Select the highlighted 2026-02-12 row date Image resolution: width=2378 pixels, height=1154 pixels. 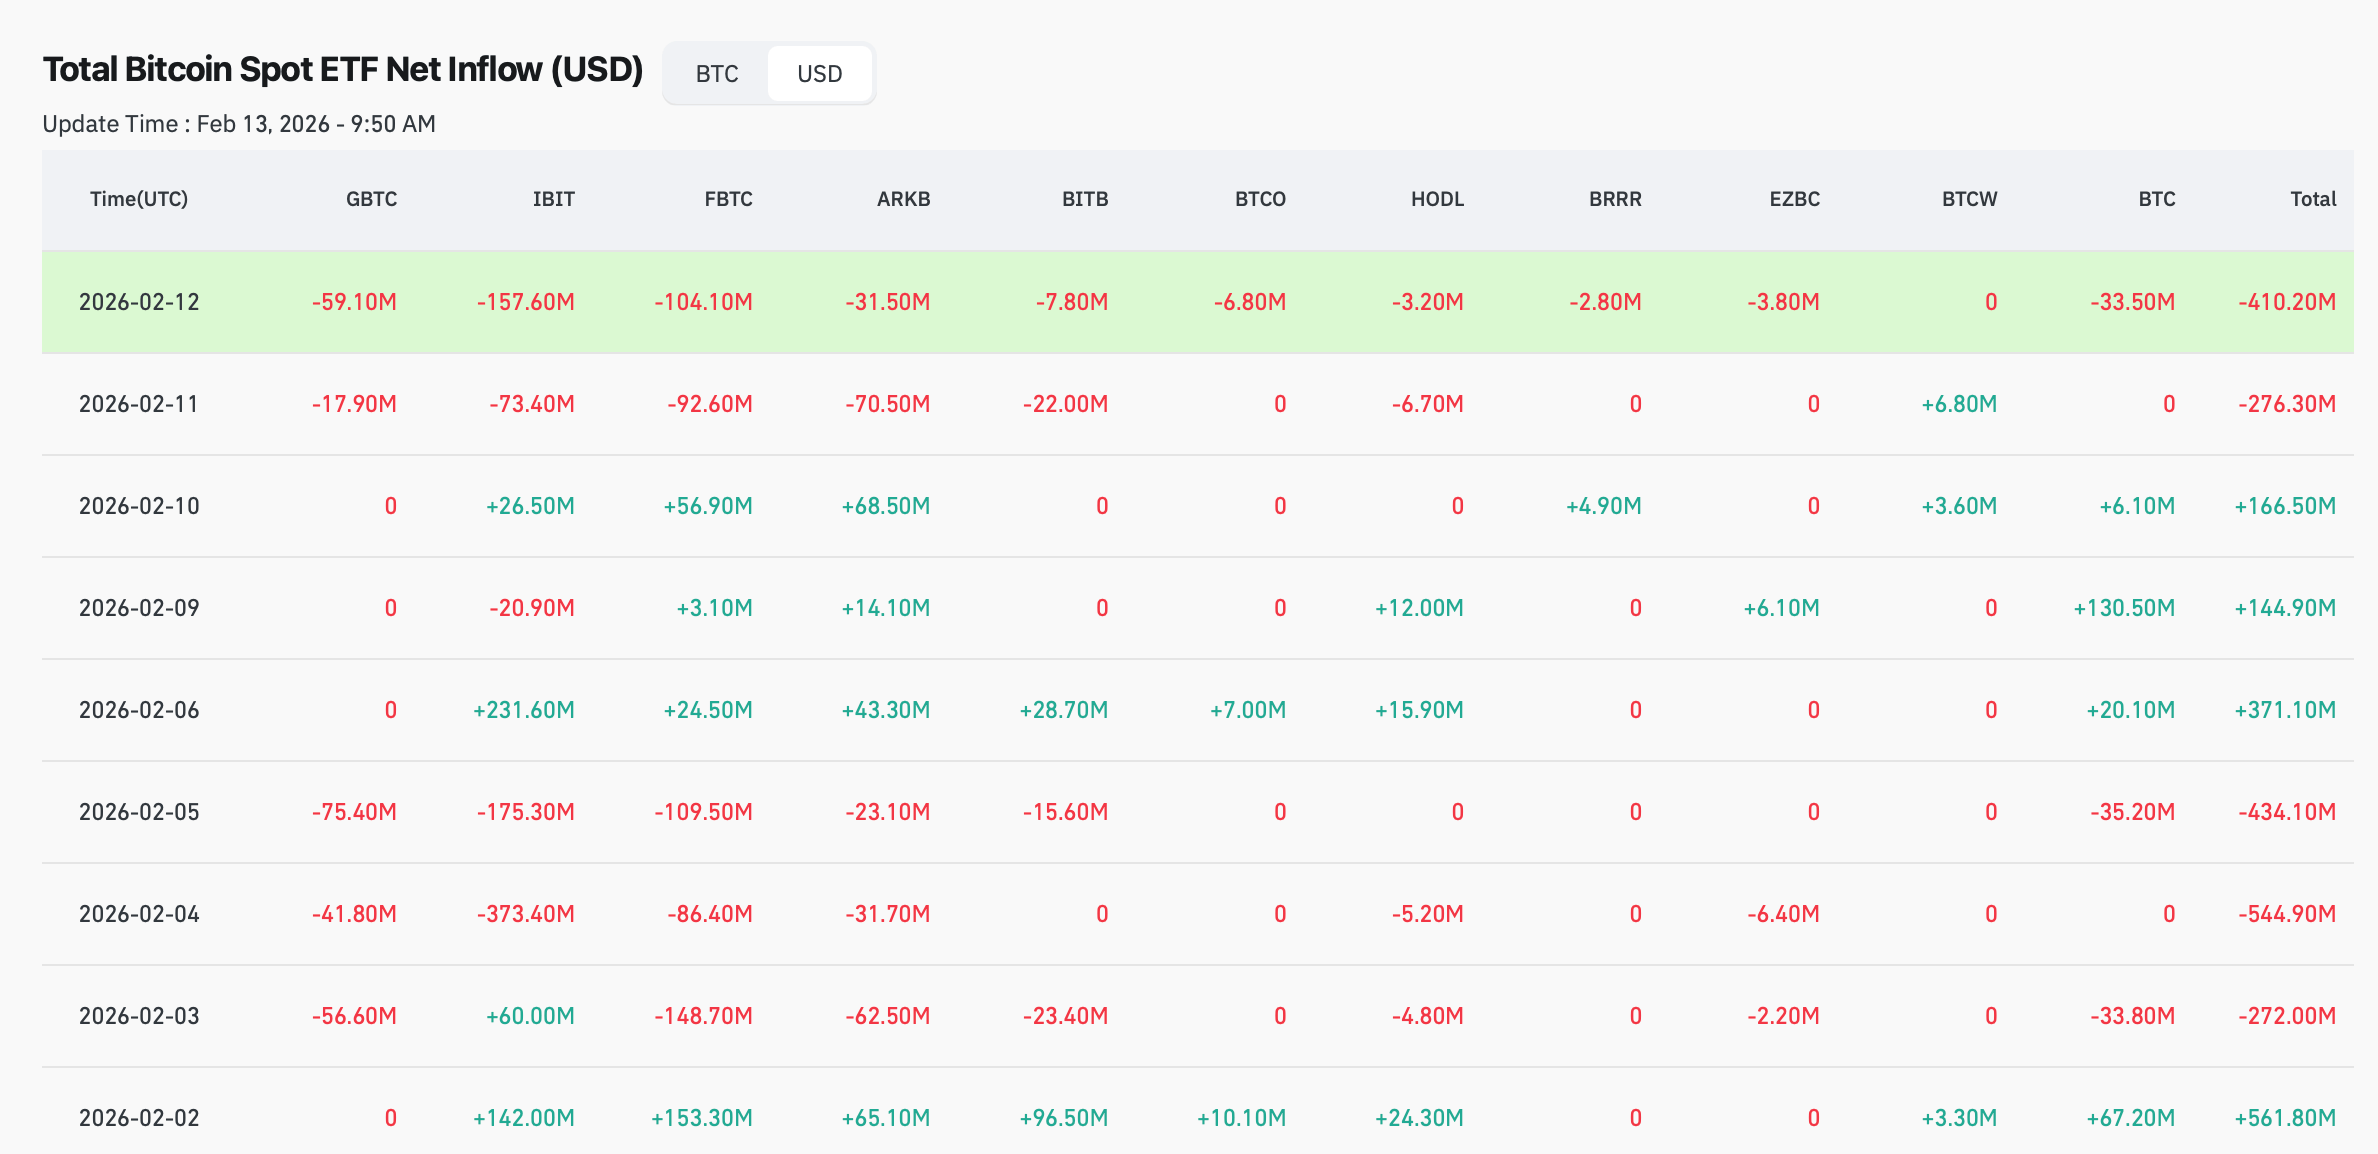pos(139,302)
